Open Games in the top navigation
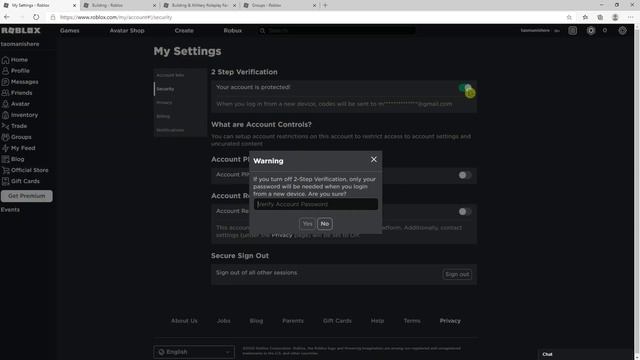 click(70, 31)
